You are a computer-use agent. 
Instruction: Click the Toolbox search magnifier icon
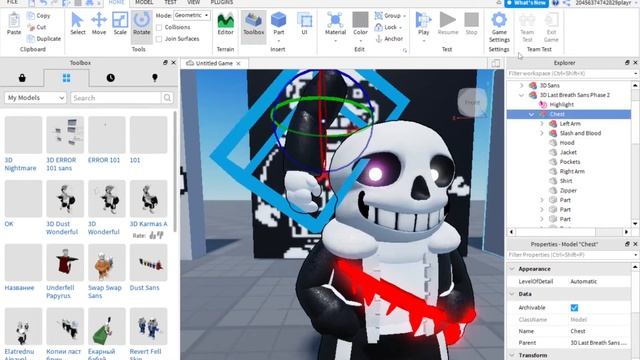tap(167, 98)
